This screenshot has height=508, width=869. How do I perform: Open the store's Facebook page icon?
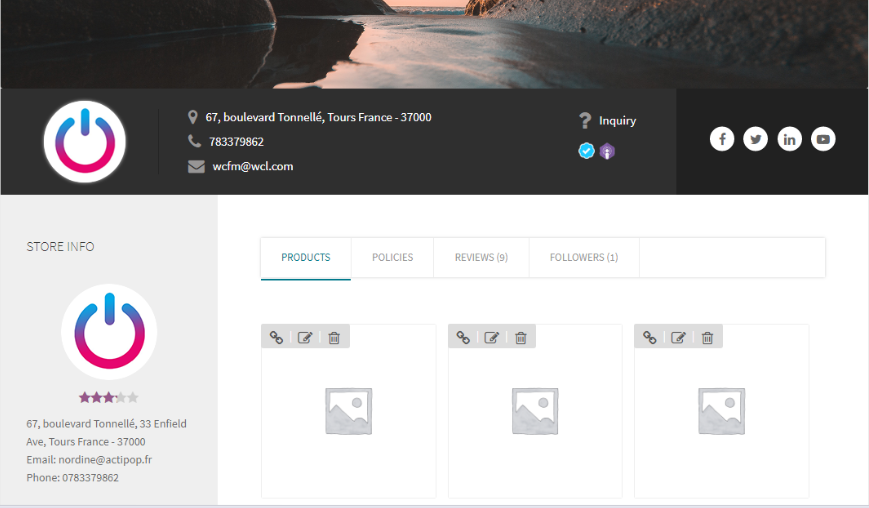click(x=722, y=140)
